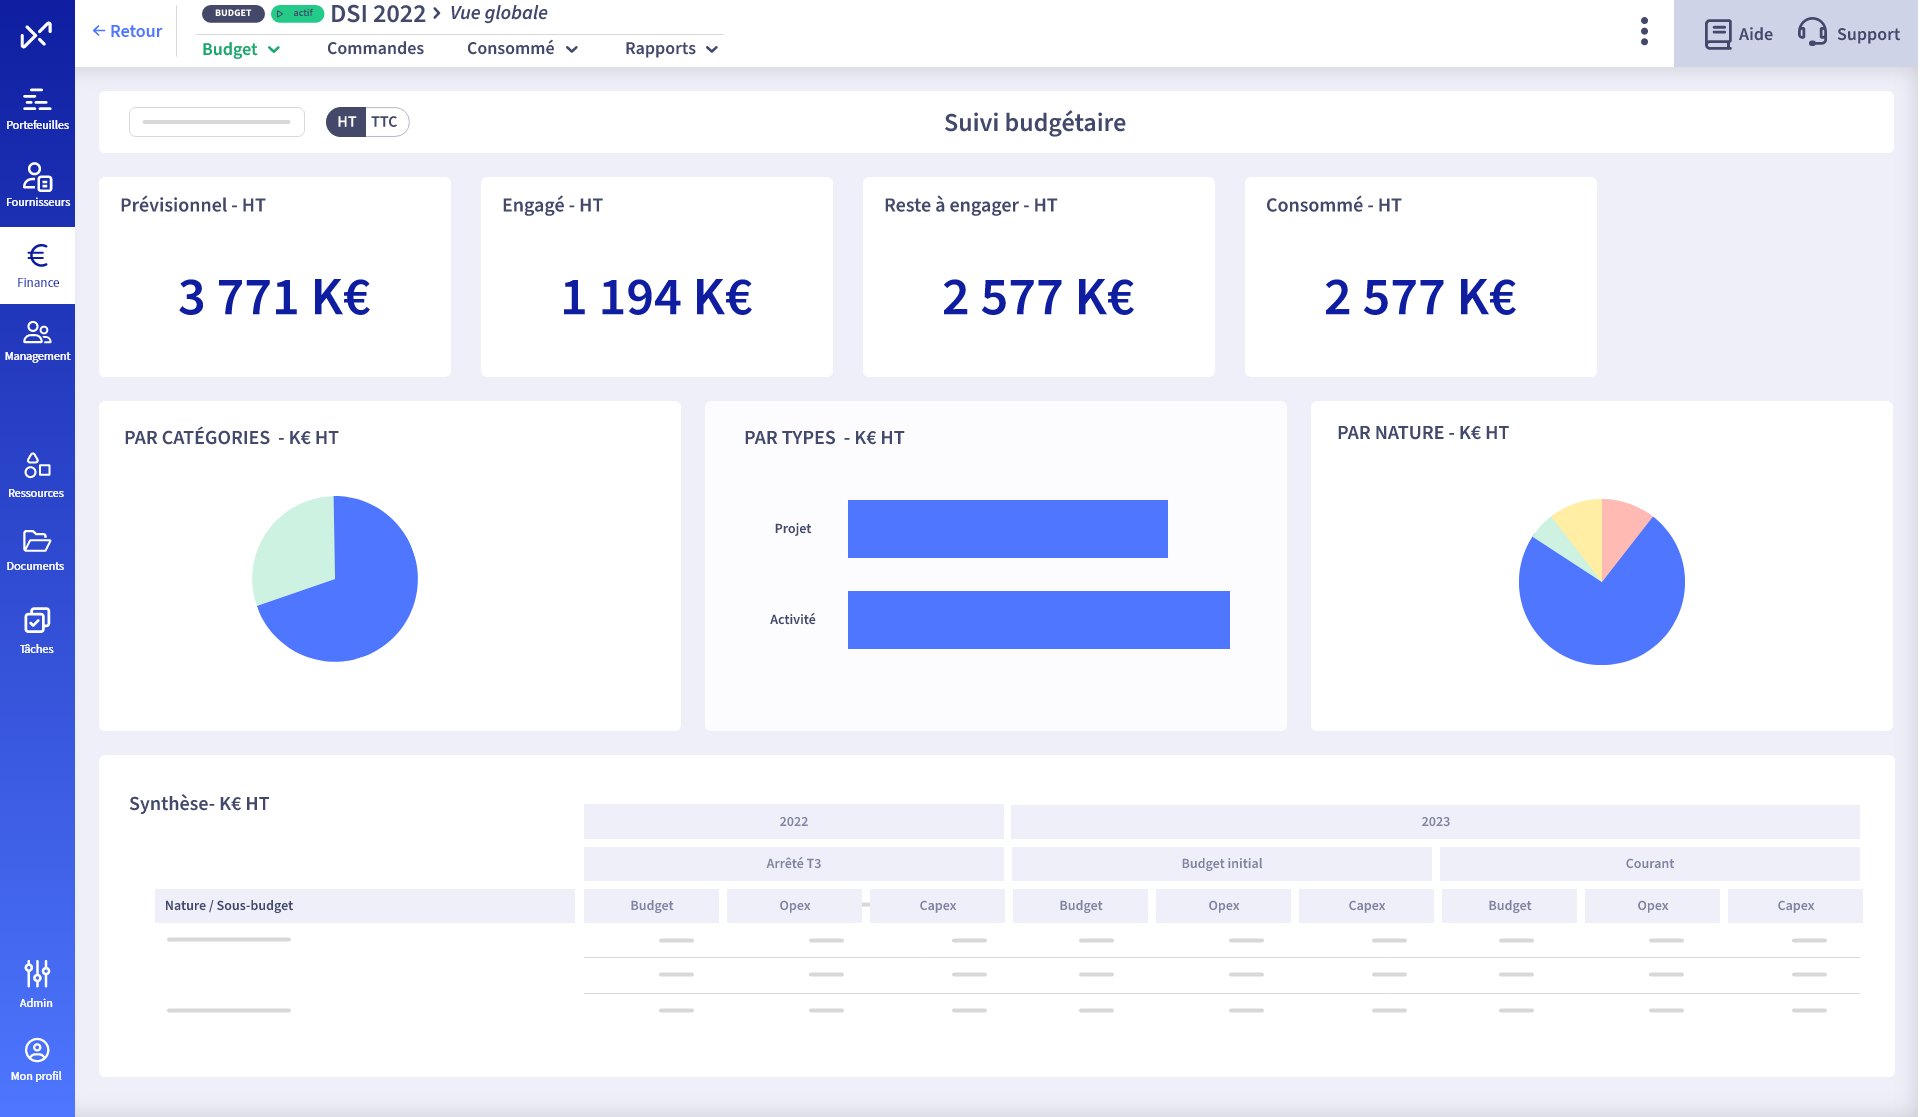Open the Finance section

click(37, 263)
